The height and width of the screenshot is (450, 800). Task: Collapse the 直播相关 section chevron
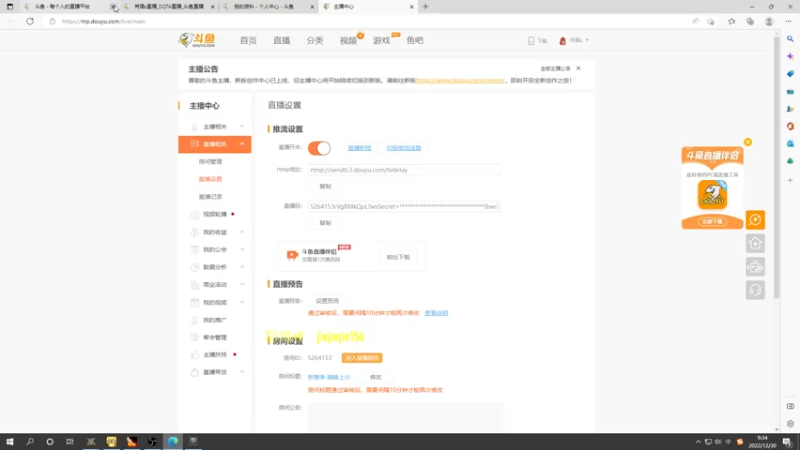point(242,144)
